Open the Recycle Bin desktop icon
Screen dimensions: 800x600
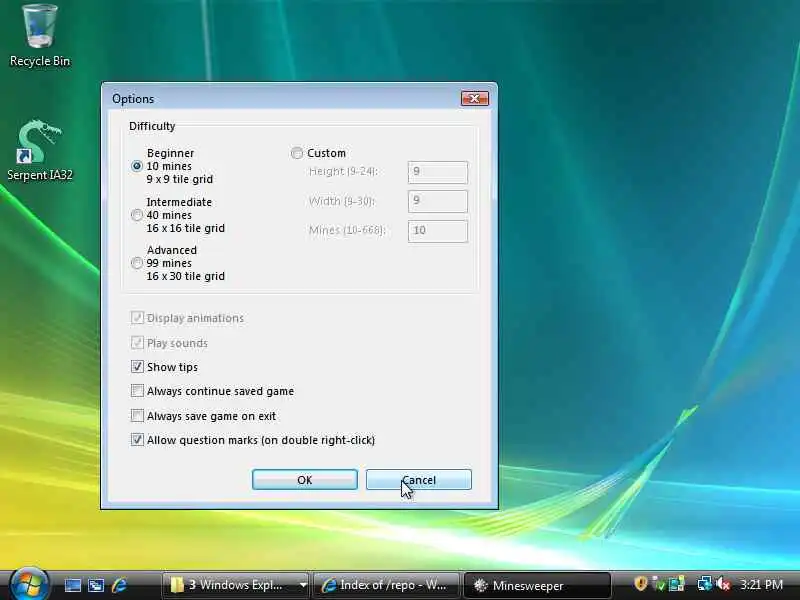[x=40, y=35]
